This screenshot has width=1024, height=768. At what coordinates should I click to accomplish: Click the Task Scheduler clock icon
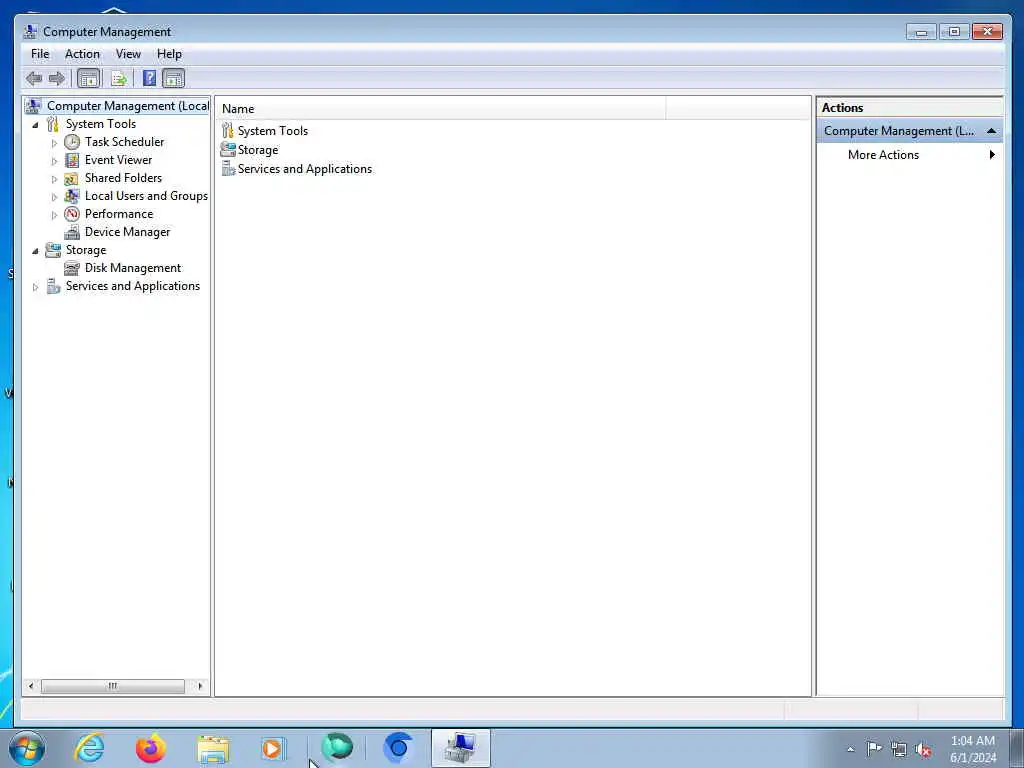[x=72, y=142]
